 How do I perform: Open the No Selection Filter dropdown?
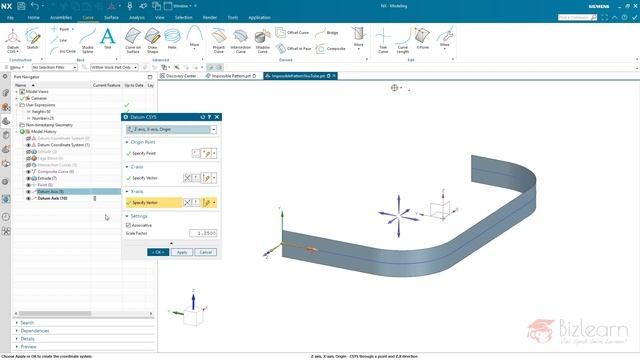tap(55, 67)
